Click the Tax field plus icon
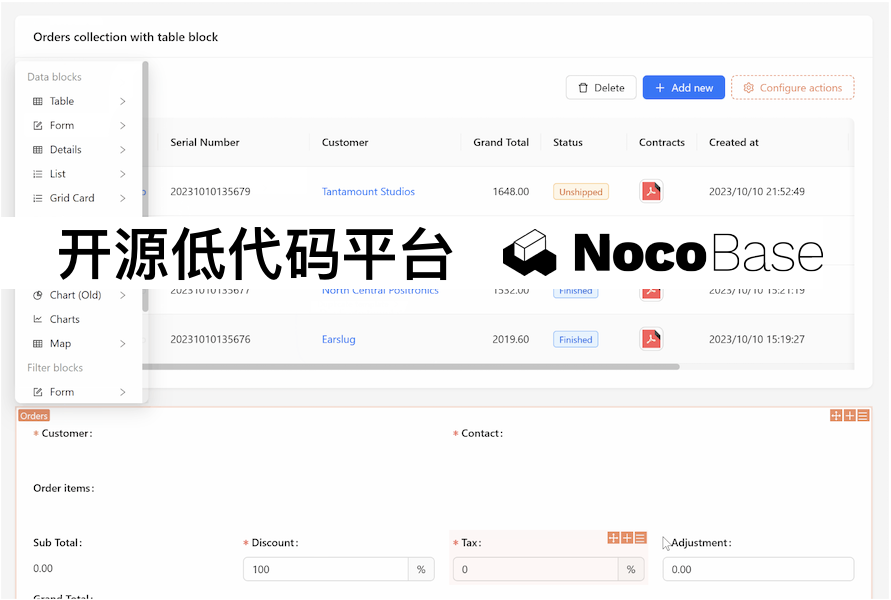Viewport: 891px width, 600px height. [627, 538]
